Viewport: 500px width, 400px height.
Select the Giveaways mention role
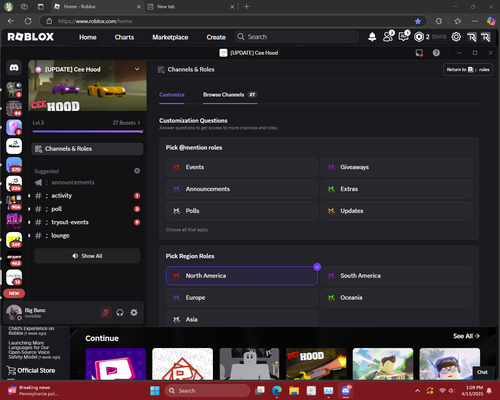pos(396,167)
